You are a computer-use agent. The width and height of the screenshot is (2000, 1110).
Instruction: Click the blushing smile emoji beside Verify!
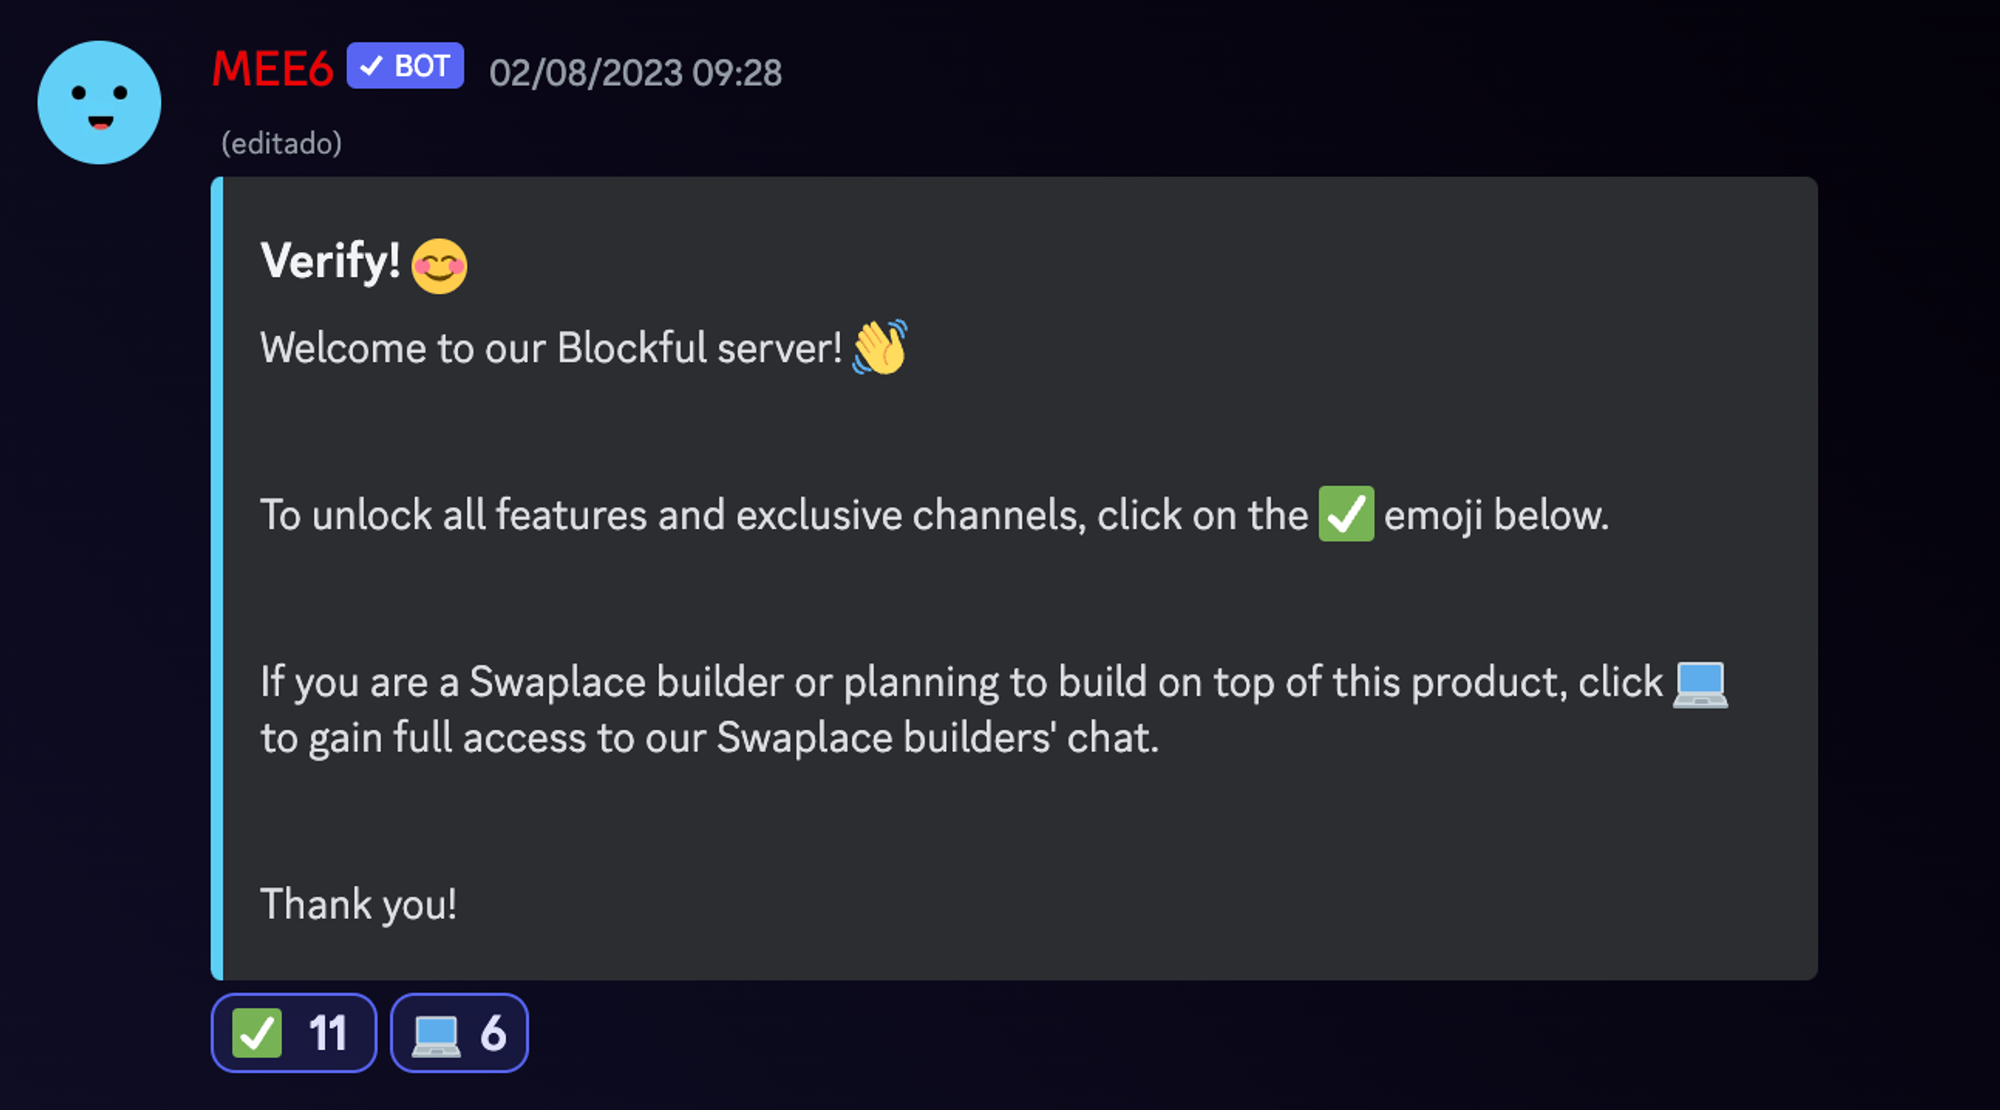[439, 266]
